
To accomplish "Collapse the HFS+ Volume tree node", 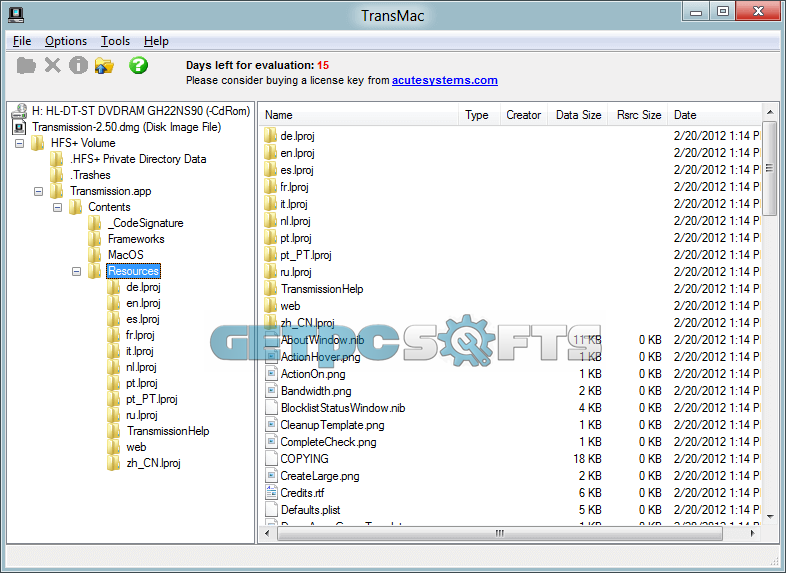I will pos(20,143).
